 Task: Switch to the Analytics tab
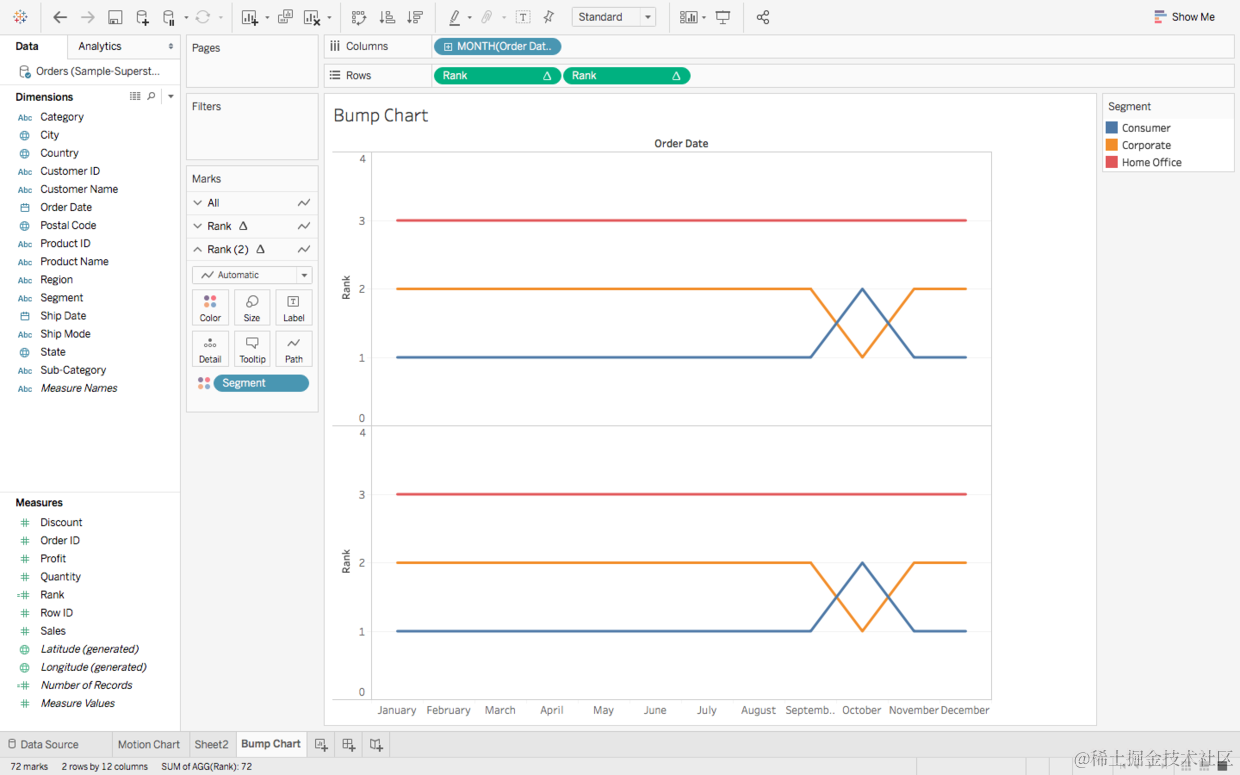(x=100, y=46)
